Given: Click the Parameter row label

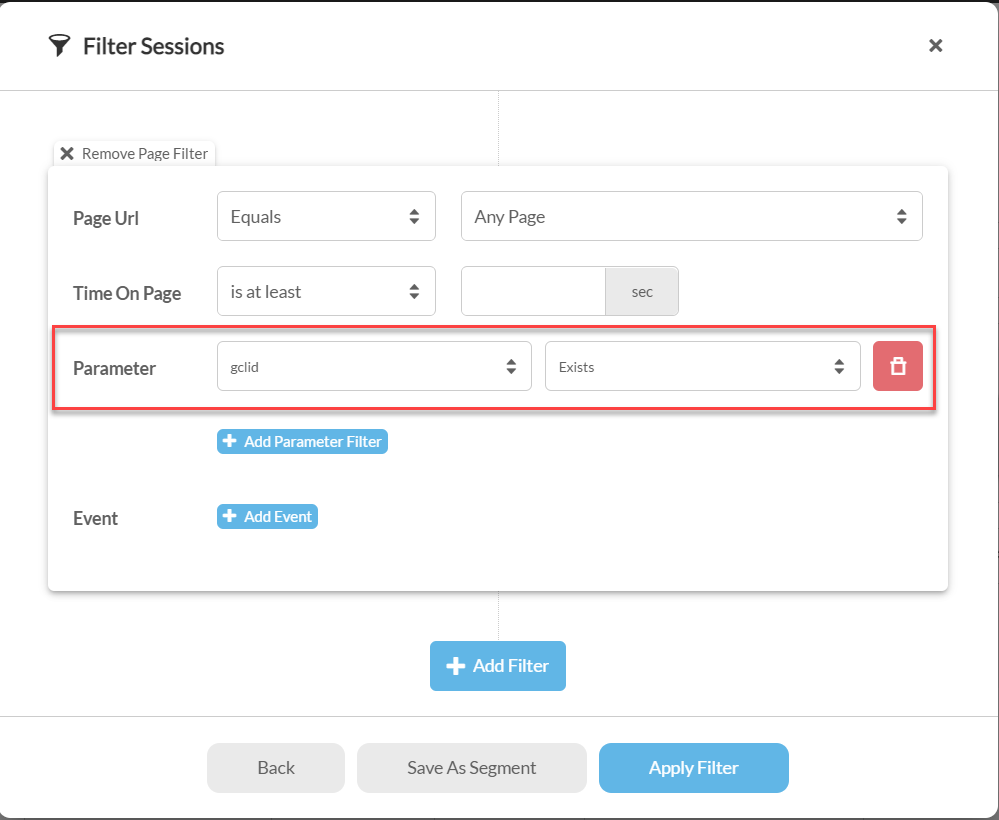Looking at the screenshot, I should 114,368.
